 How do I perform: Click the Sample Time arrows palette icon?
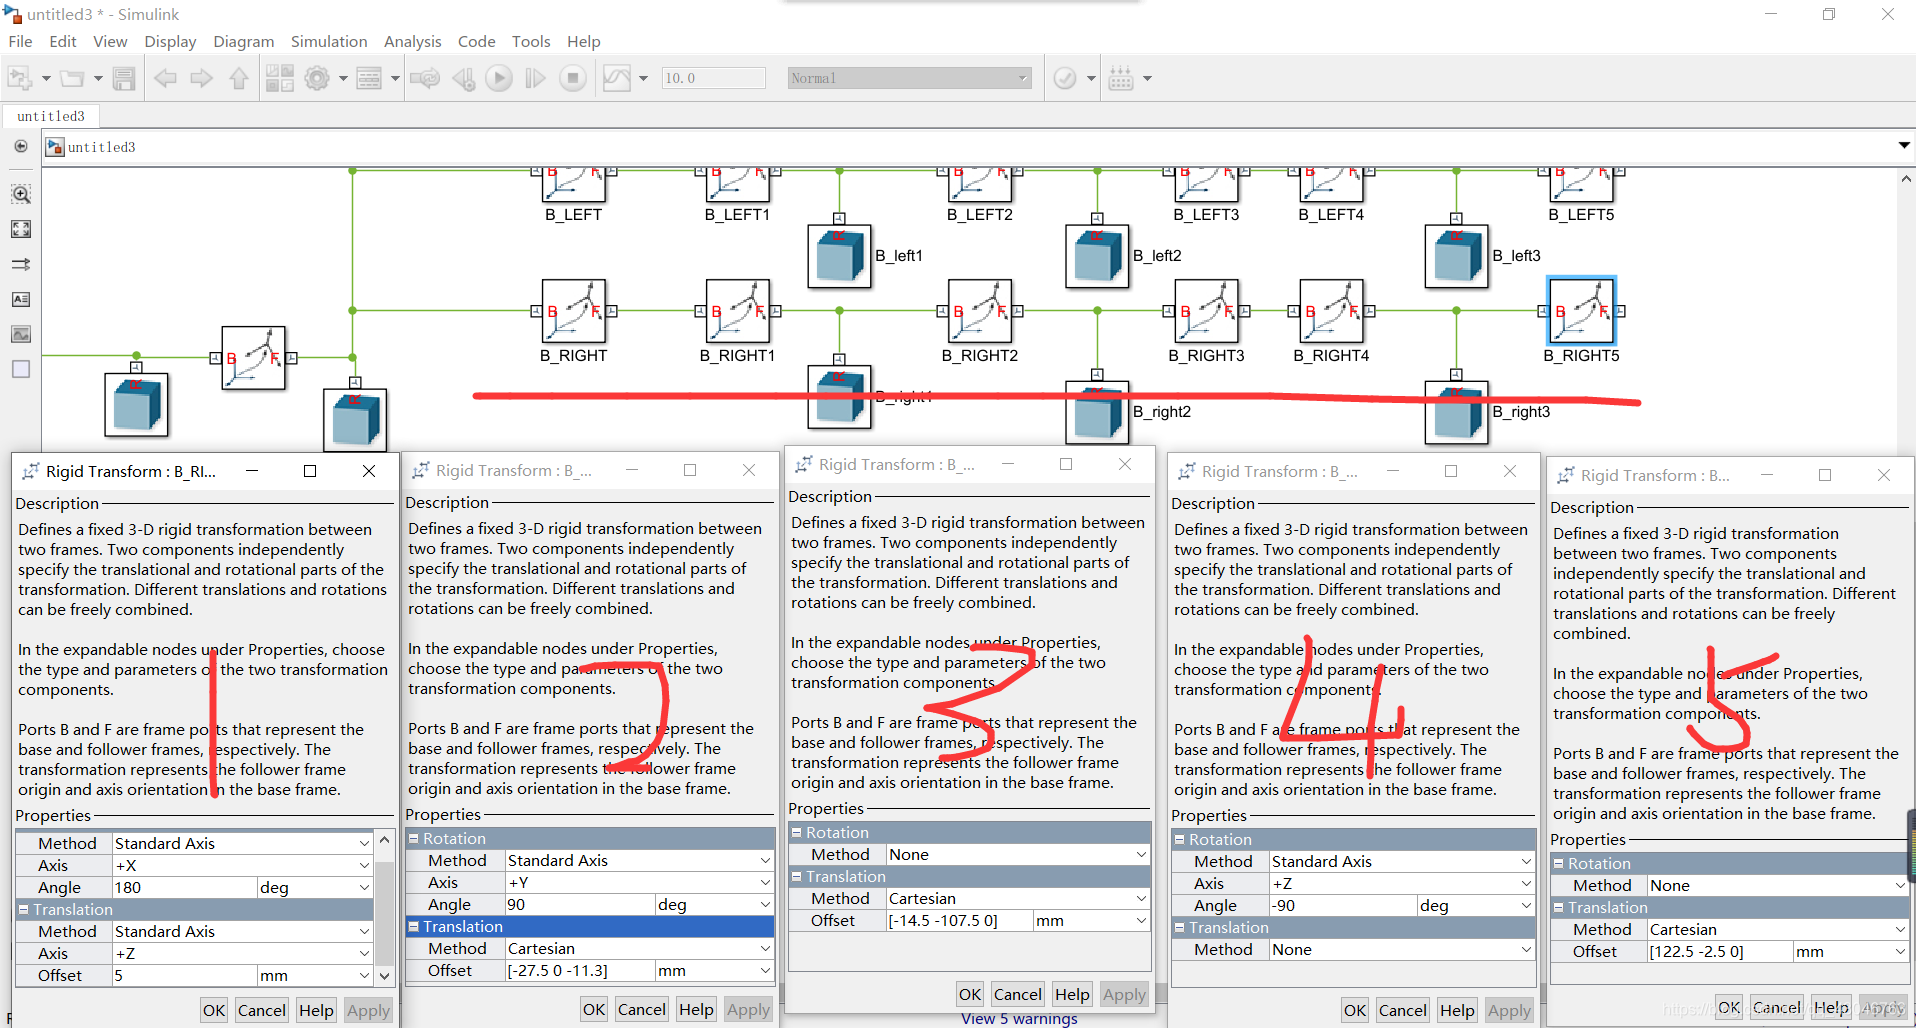(x=21, y=264)
